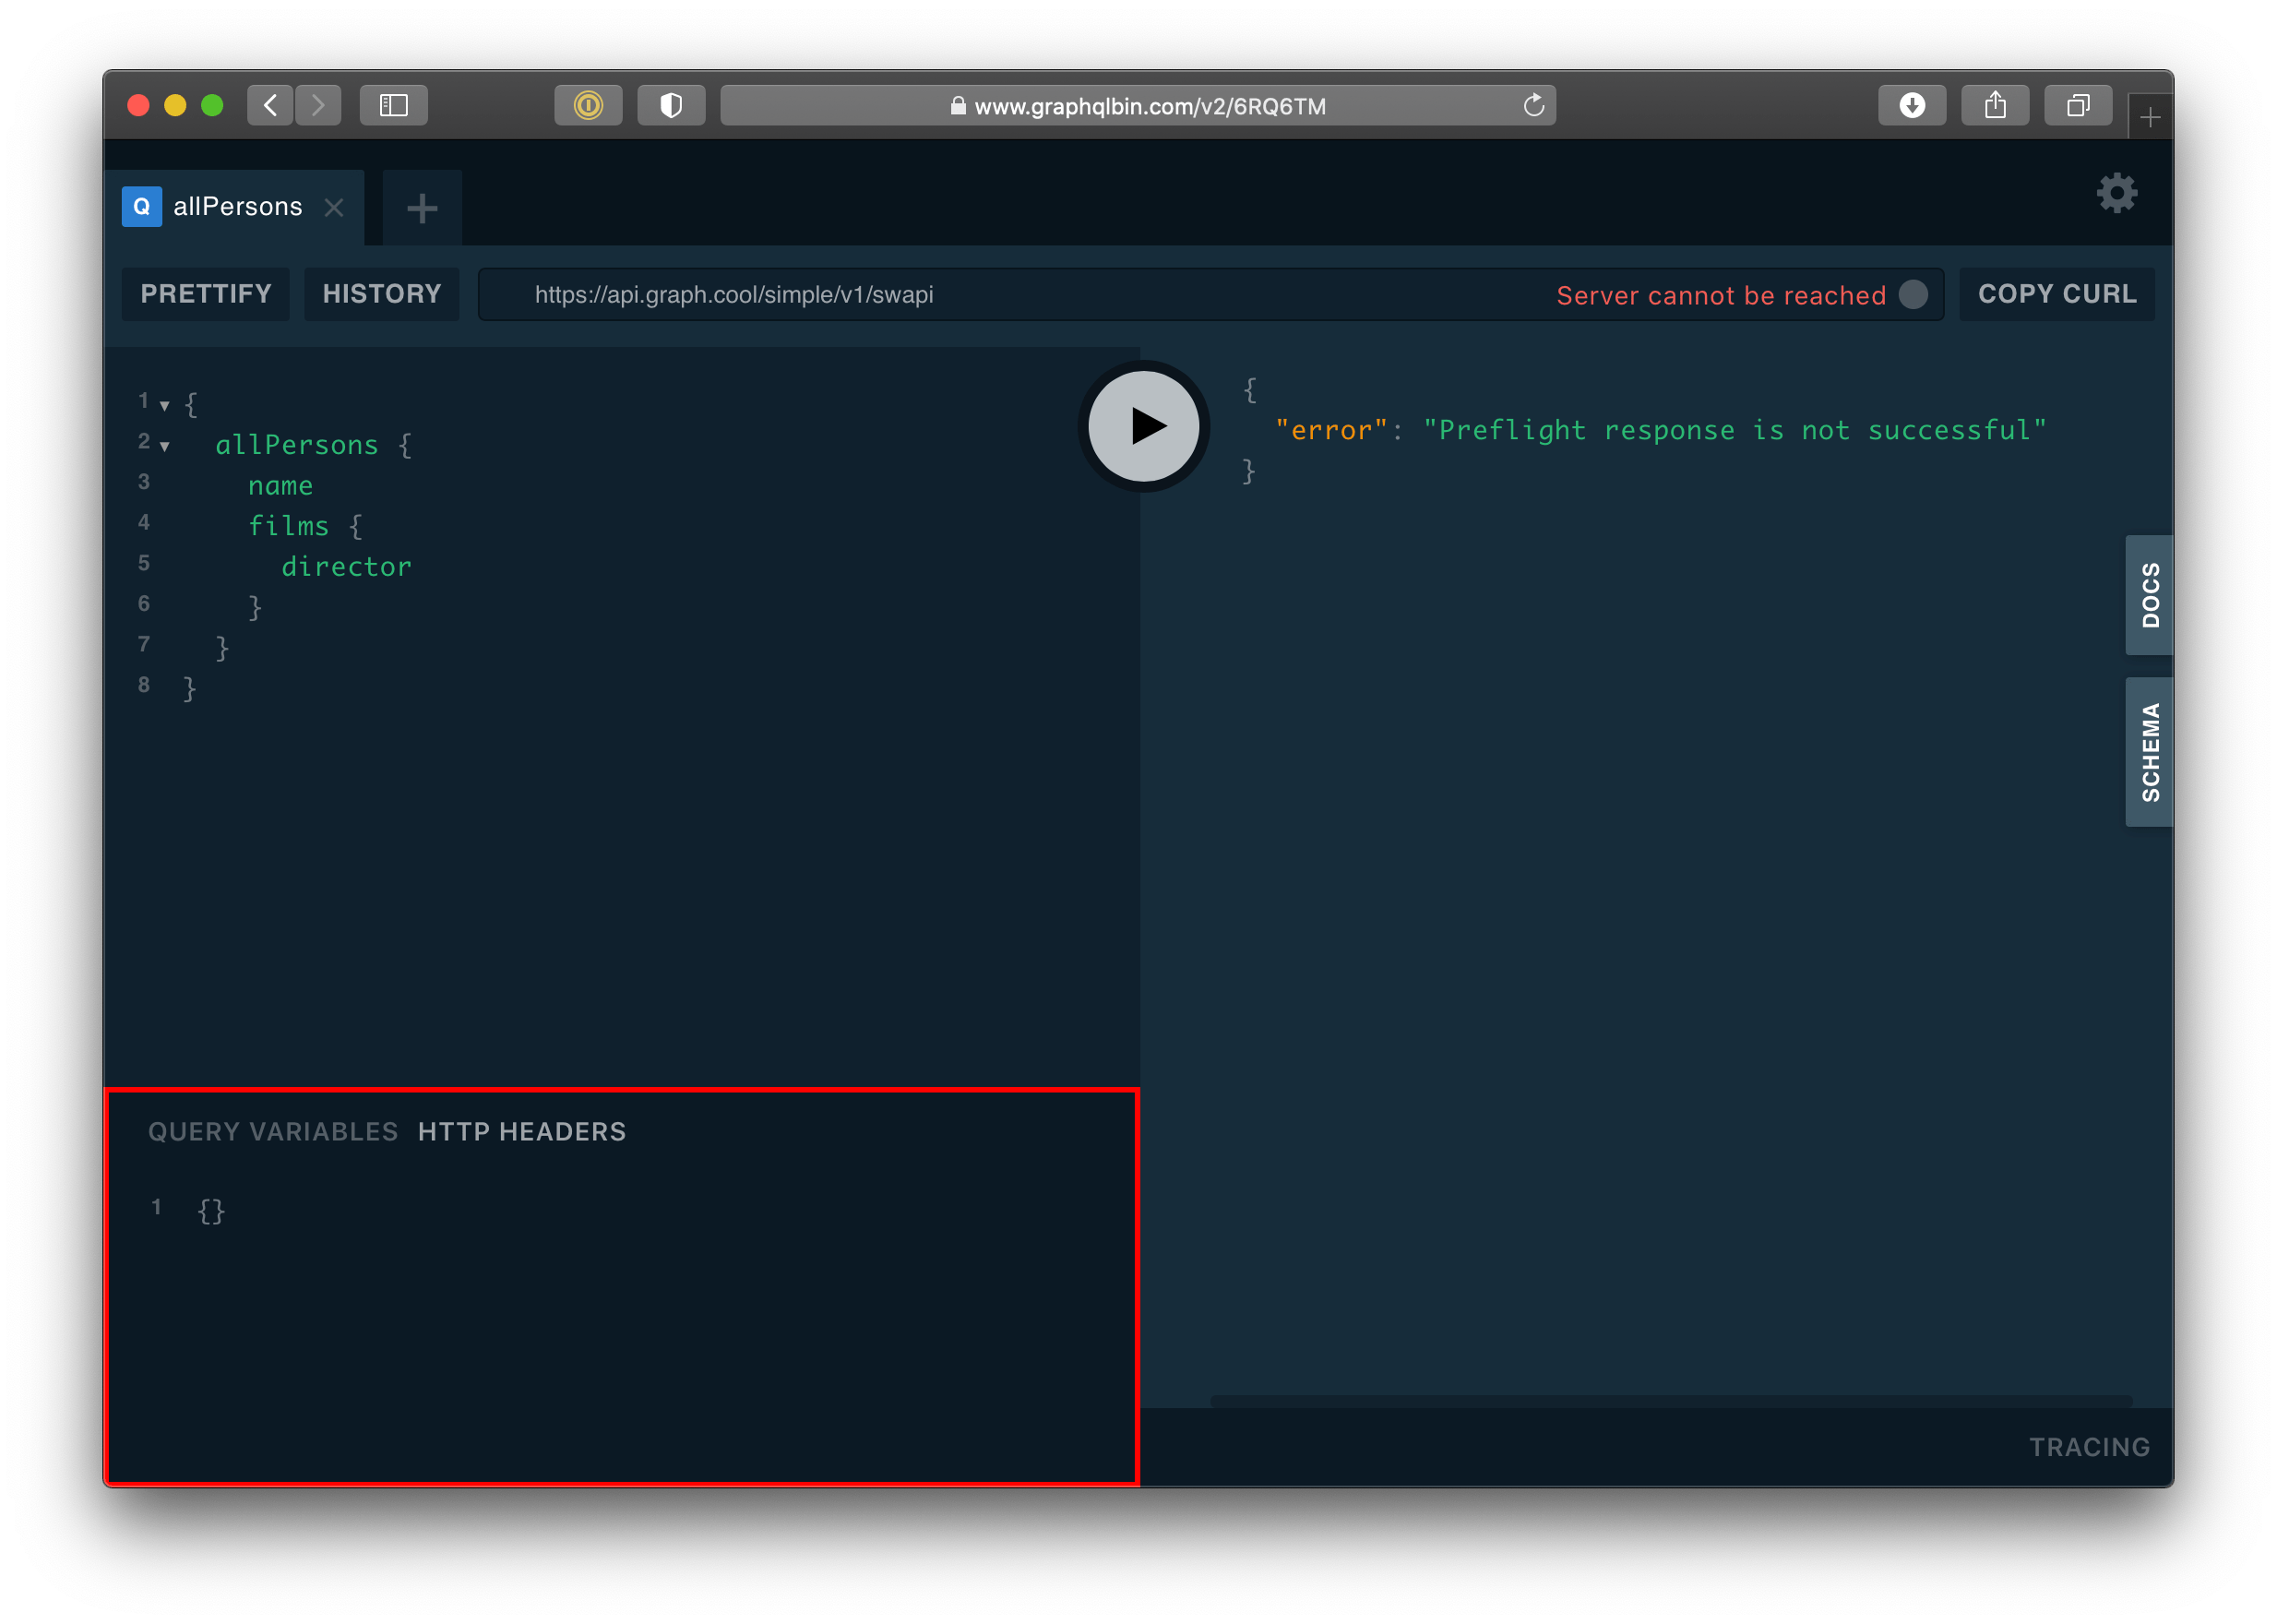Image resolution: width=2277 pixels, height=1624 pixels.
Task: Close the allPersons tab
Action: (x=334, y=207)
